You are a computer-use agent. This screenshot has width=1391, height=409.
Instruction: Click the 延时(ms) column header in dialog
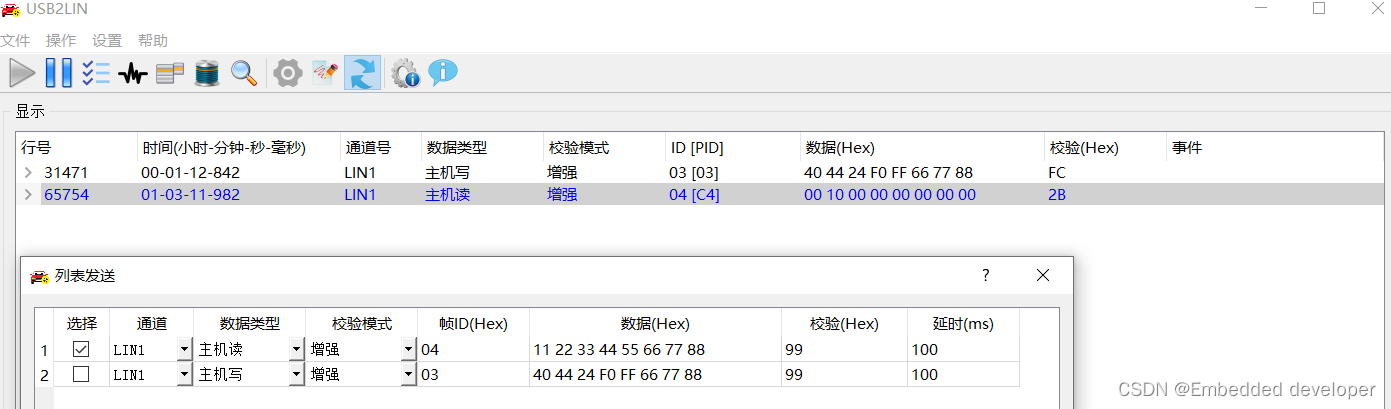click(x=963, y=324)
